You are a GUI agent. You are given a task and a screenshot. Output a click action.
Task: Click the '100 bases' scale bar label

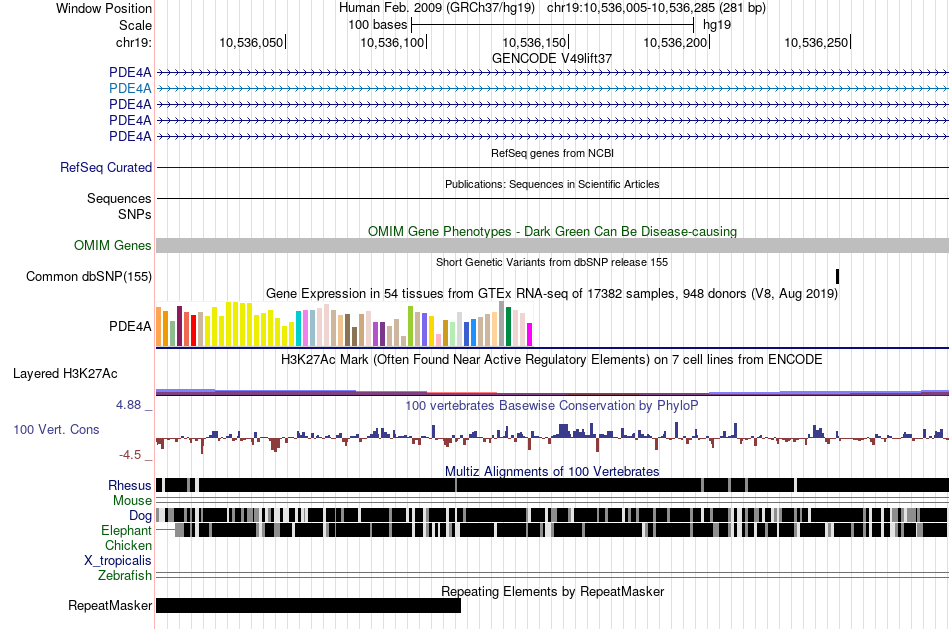(x=377, y=25)
